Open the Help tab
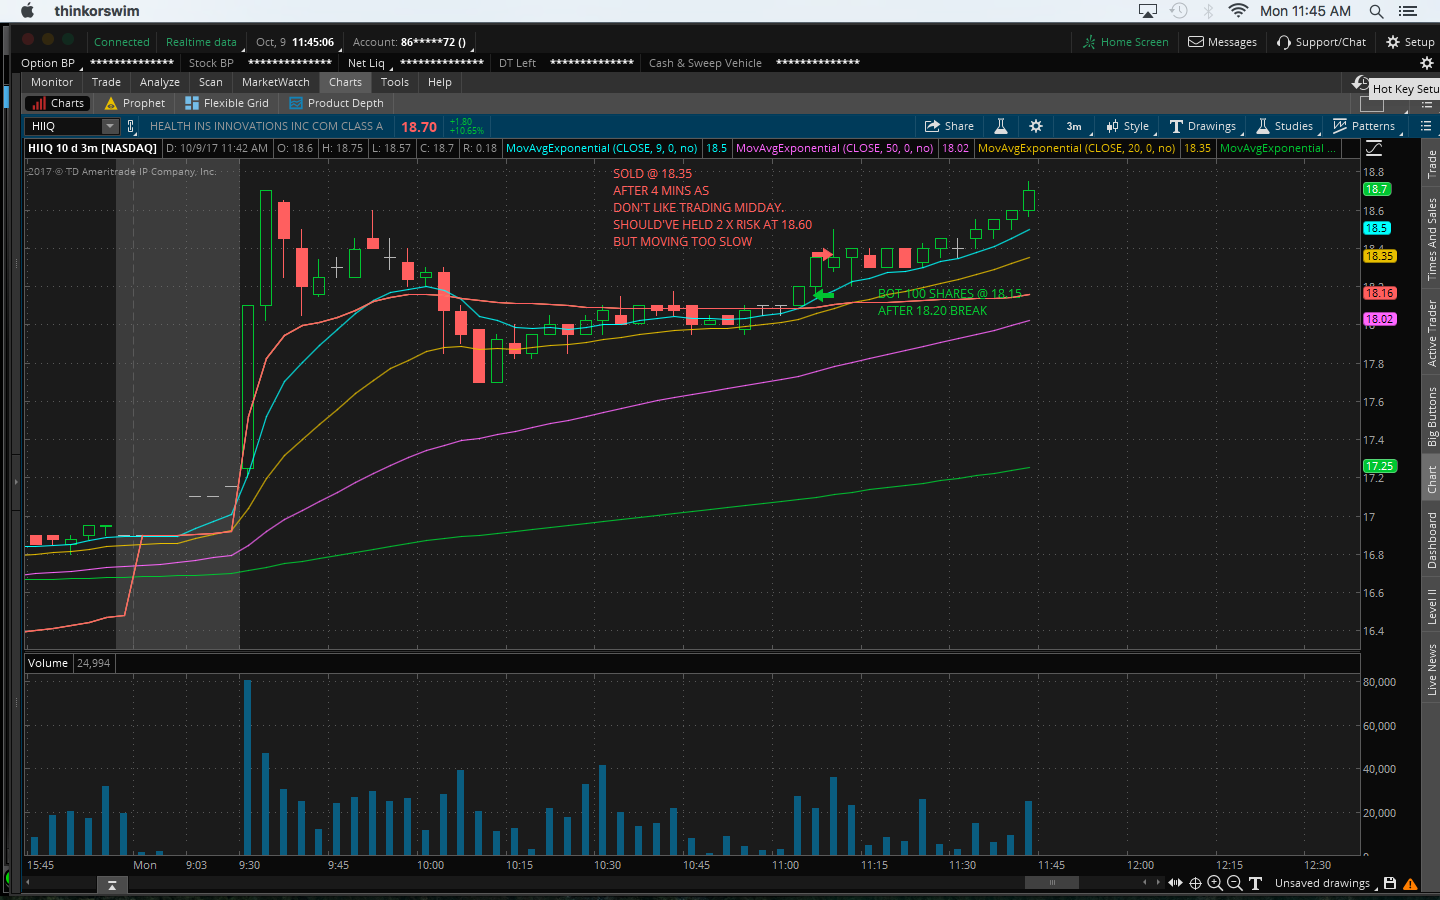The width and height of the screenshot is (1440, 900). [440, 82]
